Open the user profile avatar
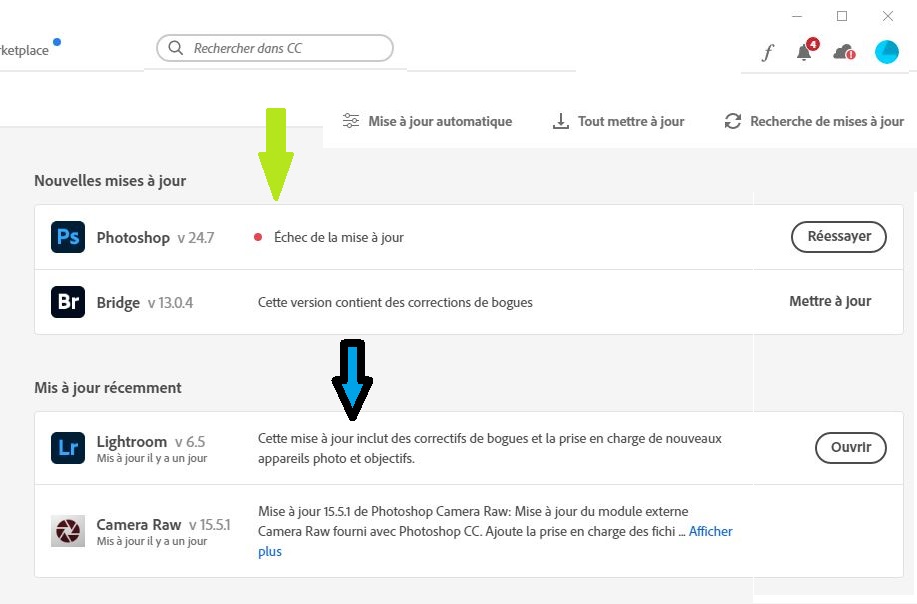917x604 pixels. [x=887, y=52]
